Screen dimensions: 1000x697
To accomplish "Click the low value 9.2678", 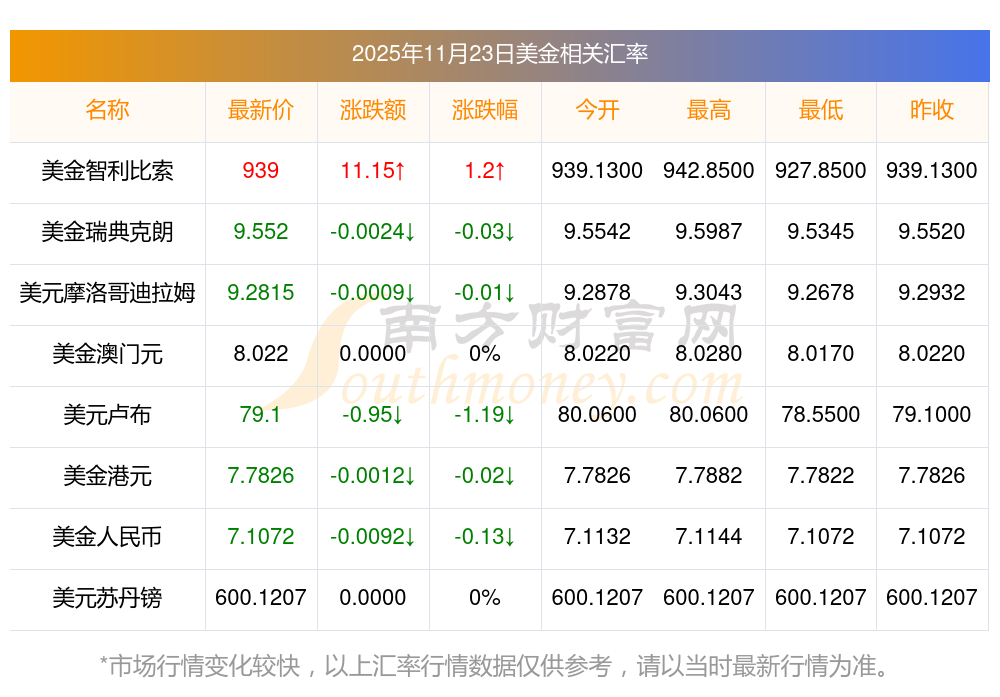I will pyautogui.click(x=821, y=293).
